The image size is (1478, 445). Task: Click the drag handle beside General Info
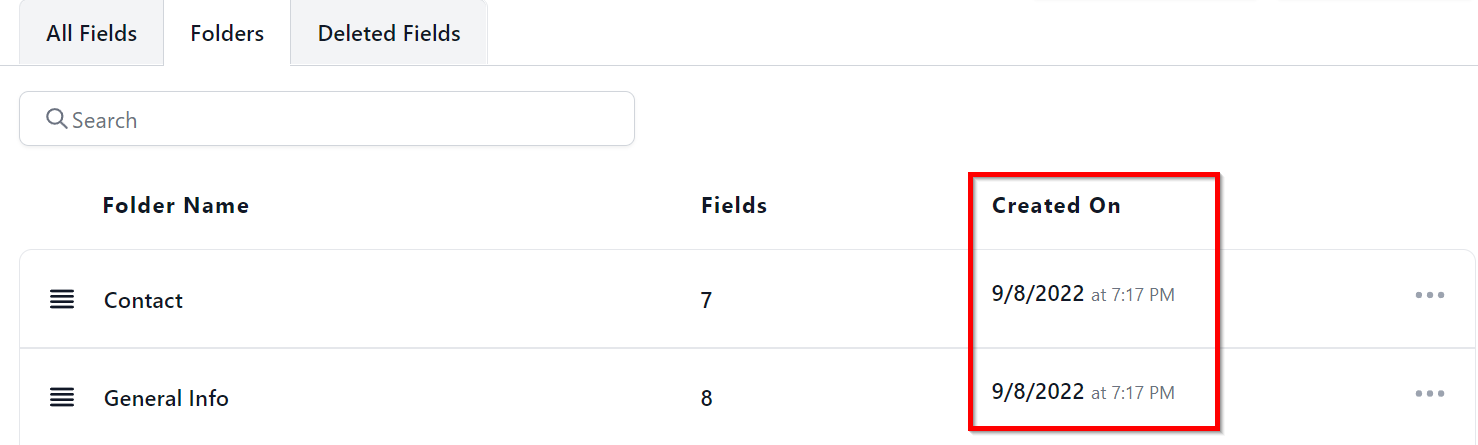(x=62, y=398)
